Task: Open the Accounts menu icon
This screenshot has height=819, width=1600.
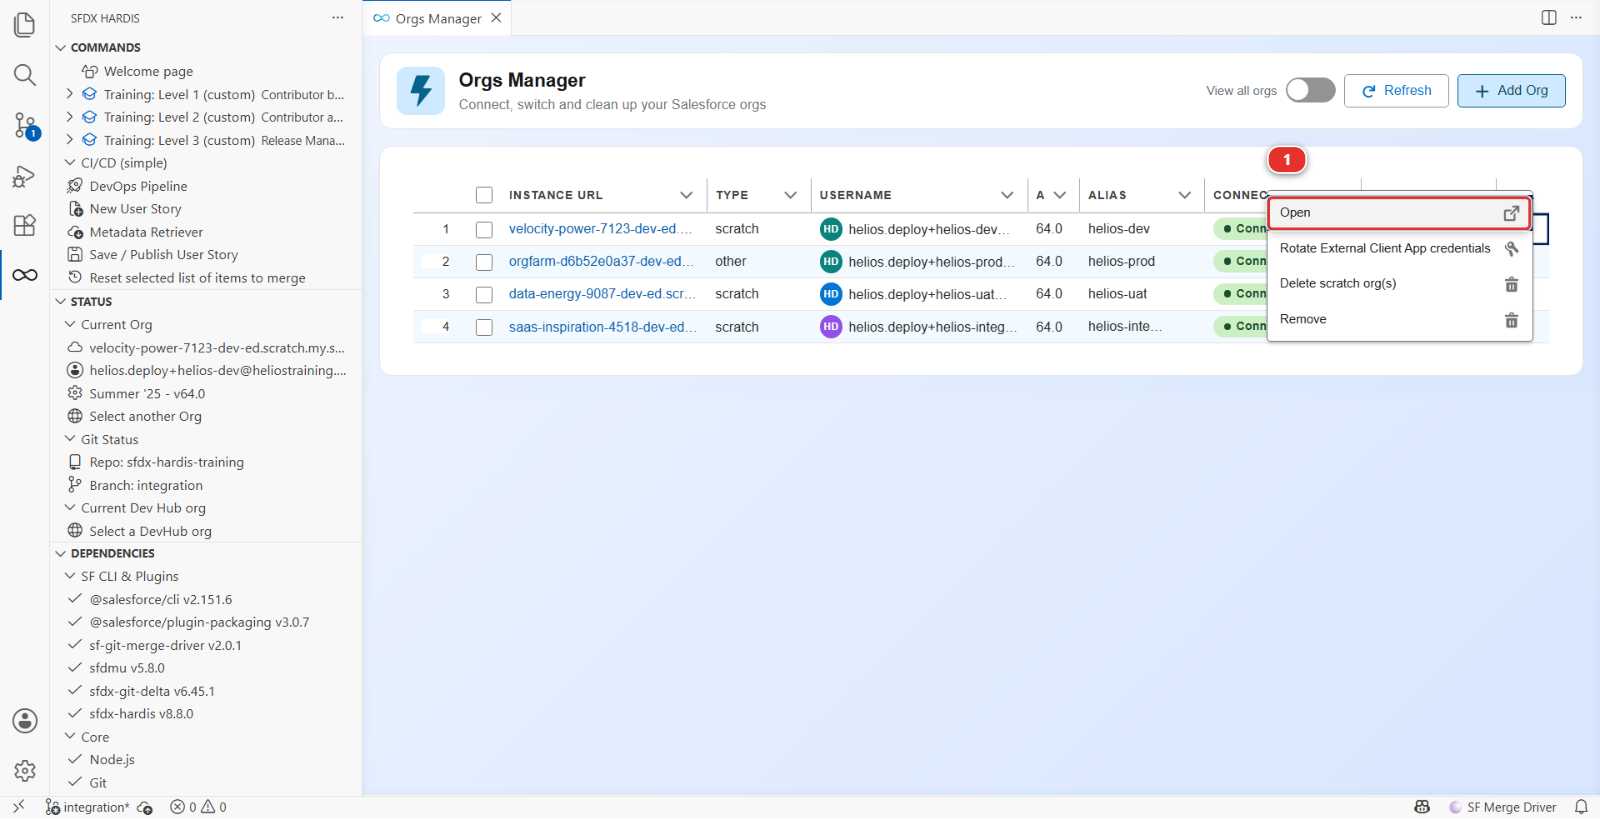Action: point(25,721)
